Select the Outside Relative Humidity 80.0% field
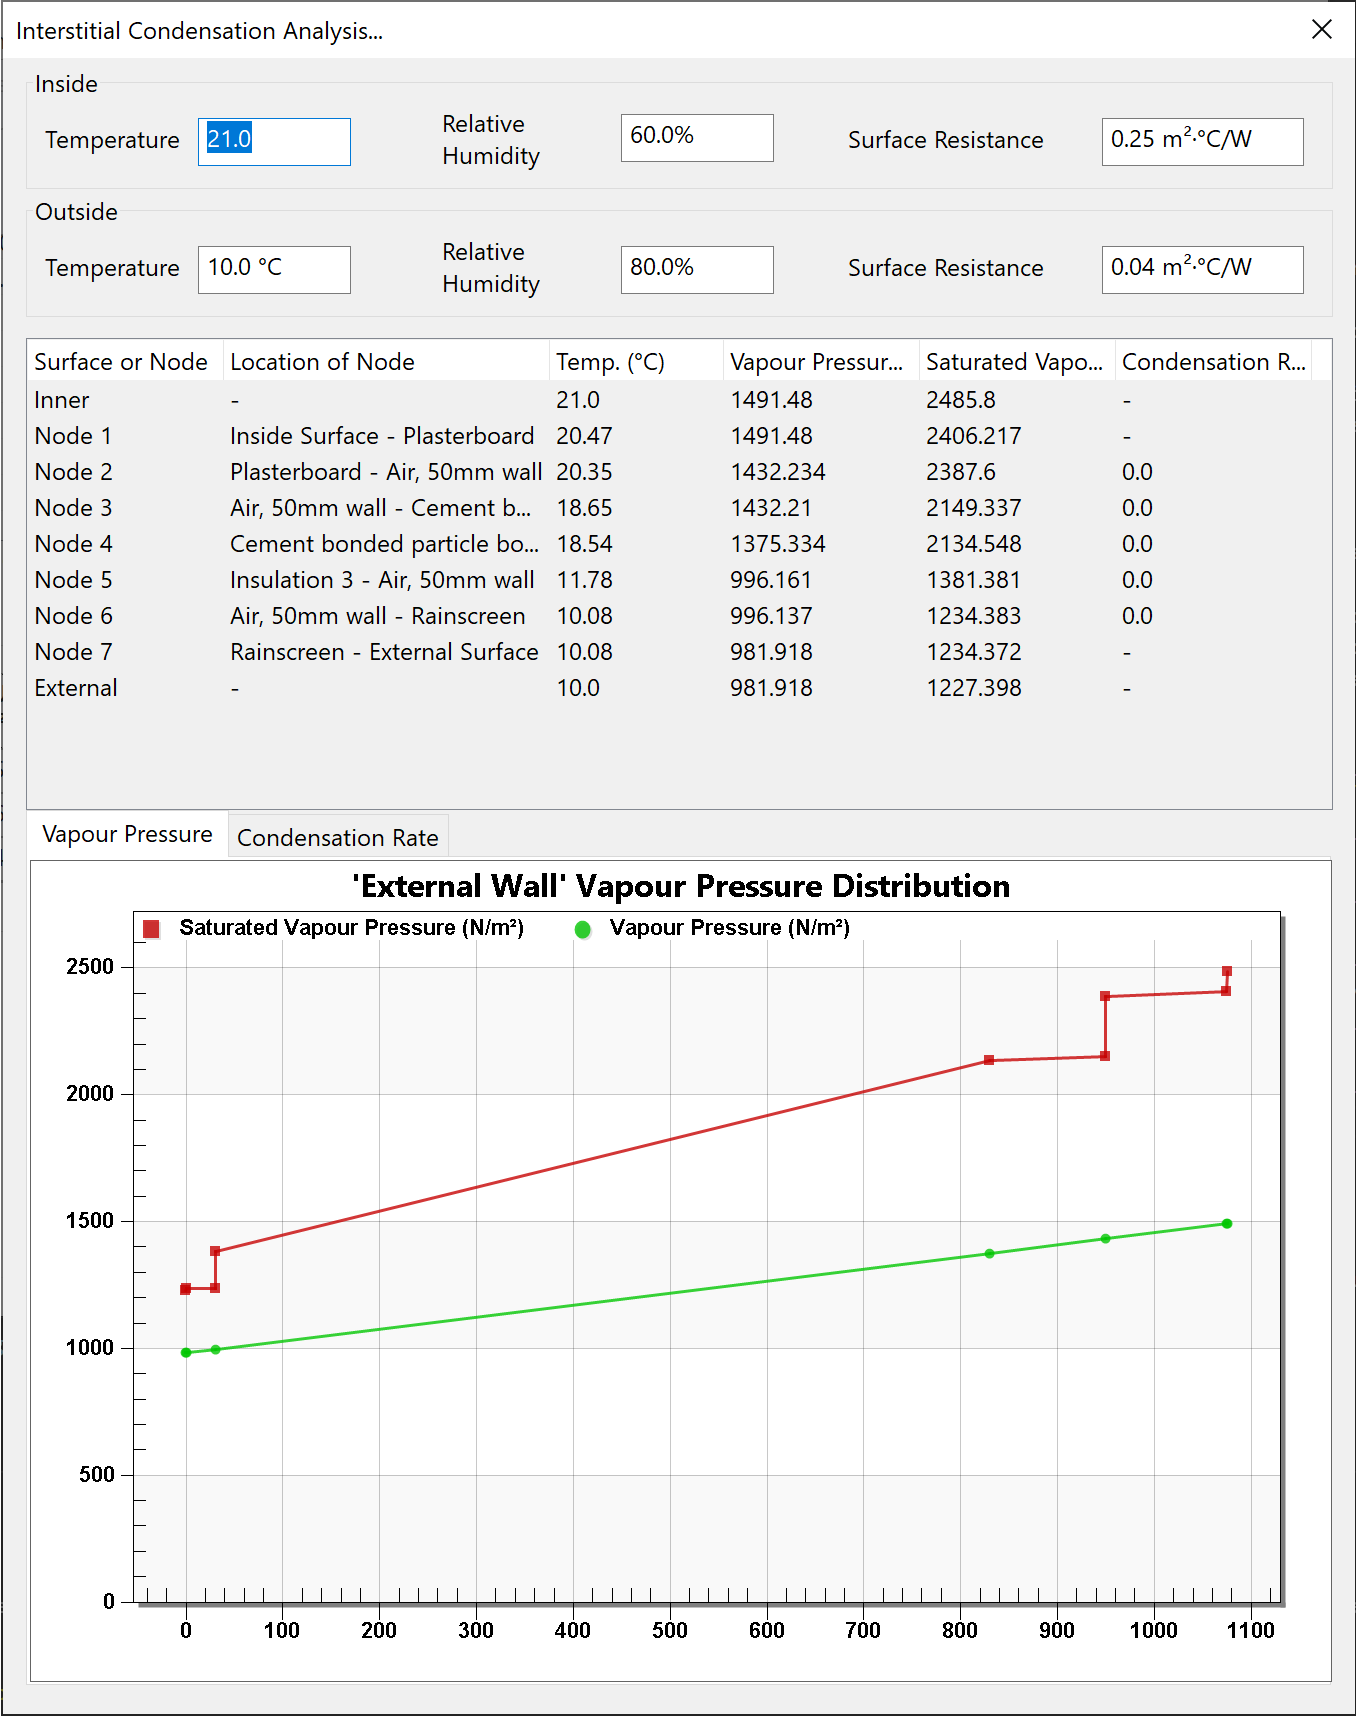1356x1716 pixels. 697,269
